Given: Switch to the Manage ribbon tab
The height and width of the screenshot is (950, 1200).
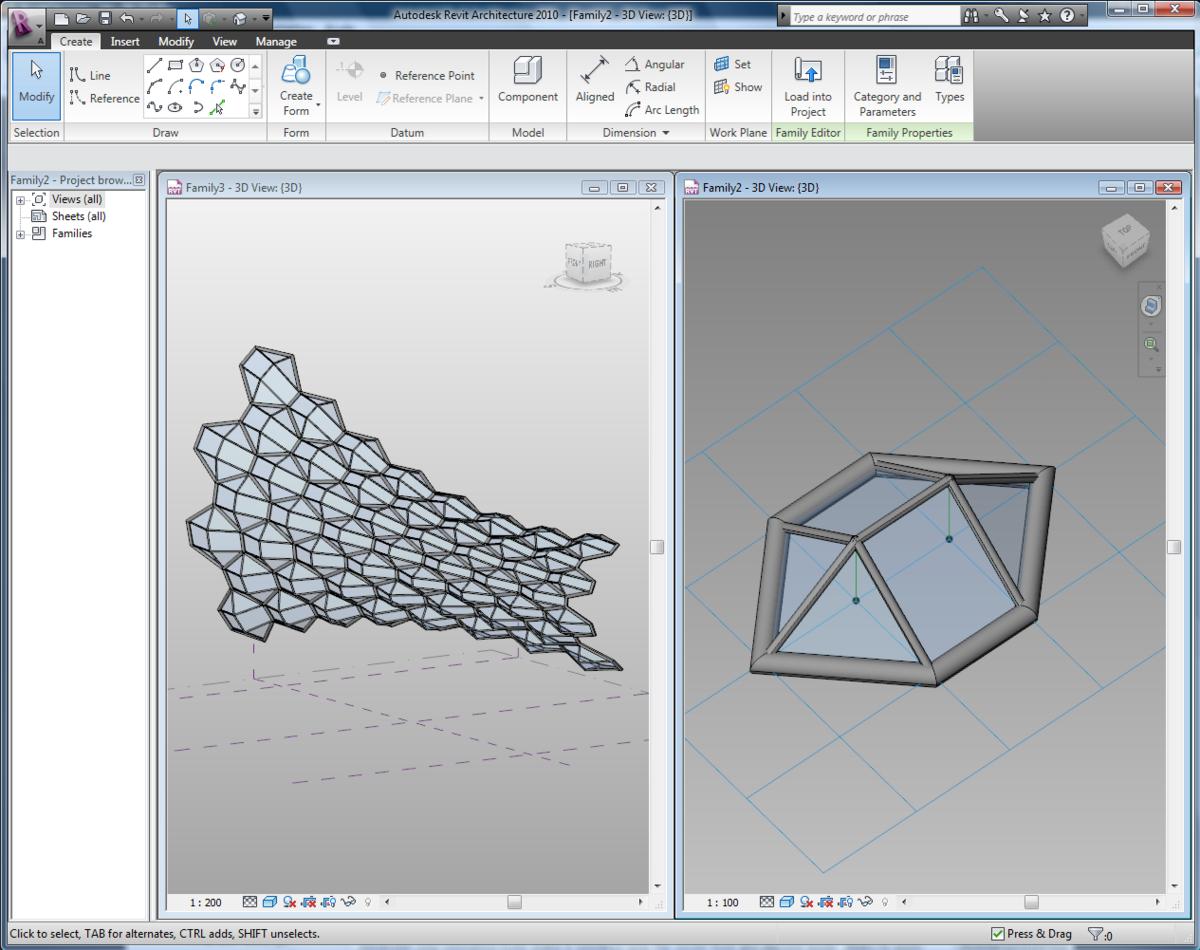Looking at the screenshot, I should 276,42.
